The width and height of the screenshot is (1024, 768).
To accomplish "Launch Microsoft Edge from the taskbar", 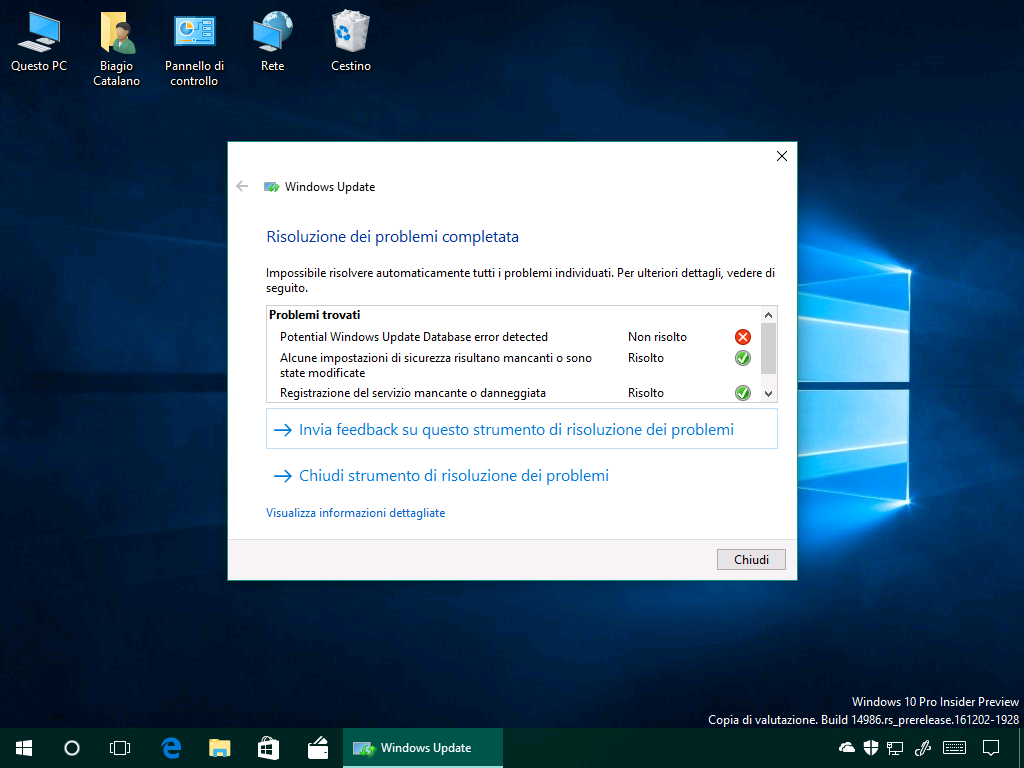I will 171,748.
